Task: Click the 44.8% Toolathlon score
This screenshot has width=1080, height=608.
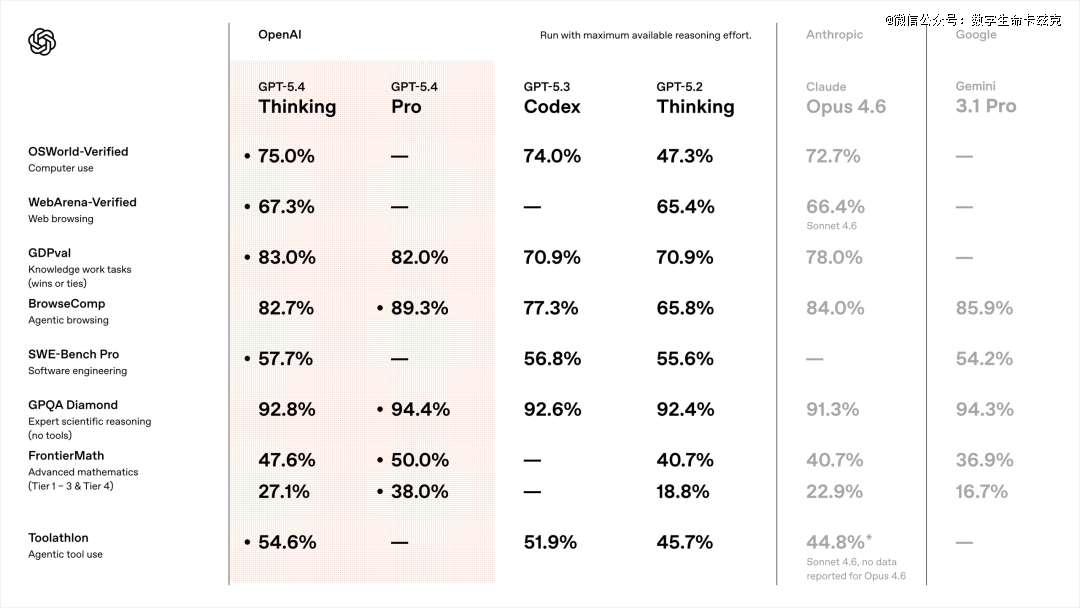Action: pyautogui.click(x=835, y=542)
